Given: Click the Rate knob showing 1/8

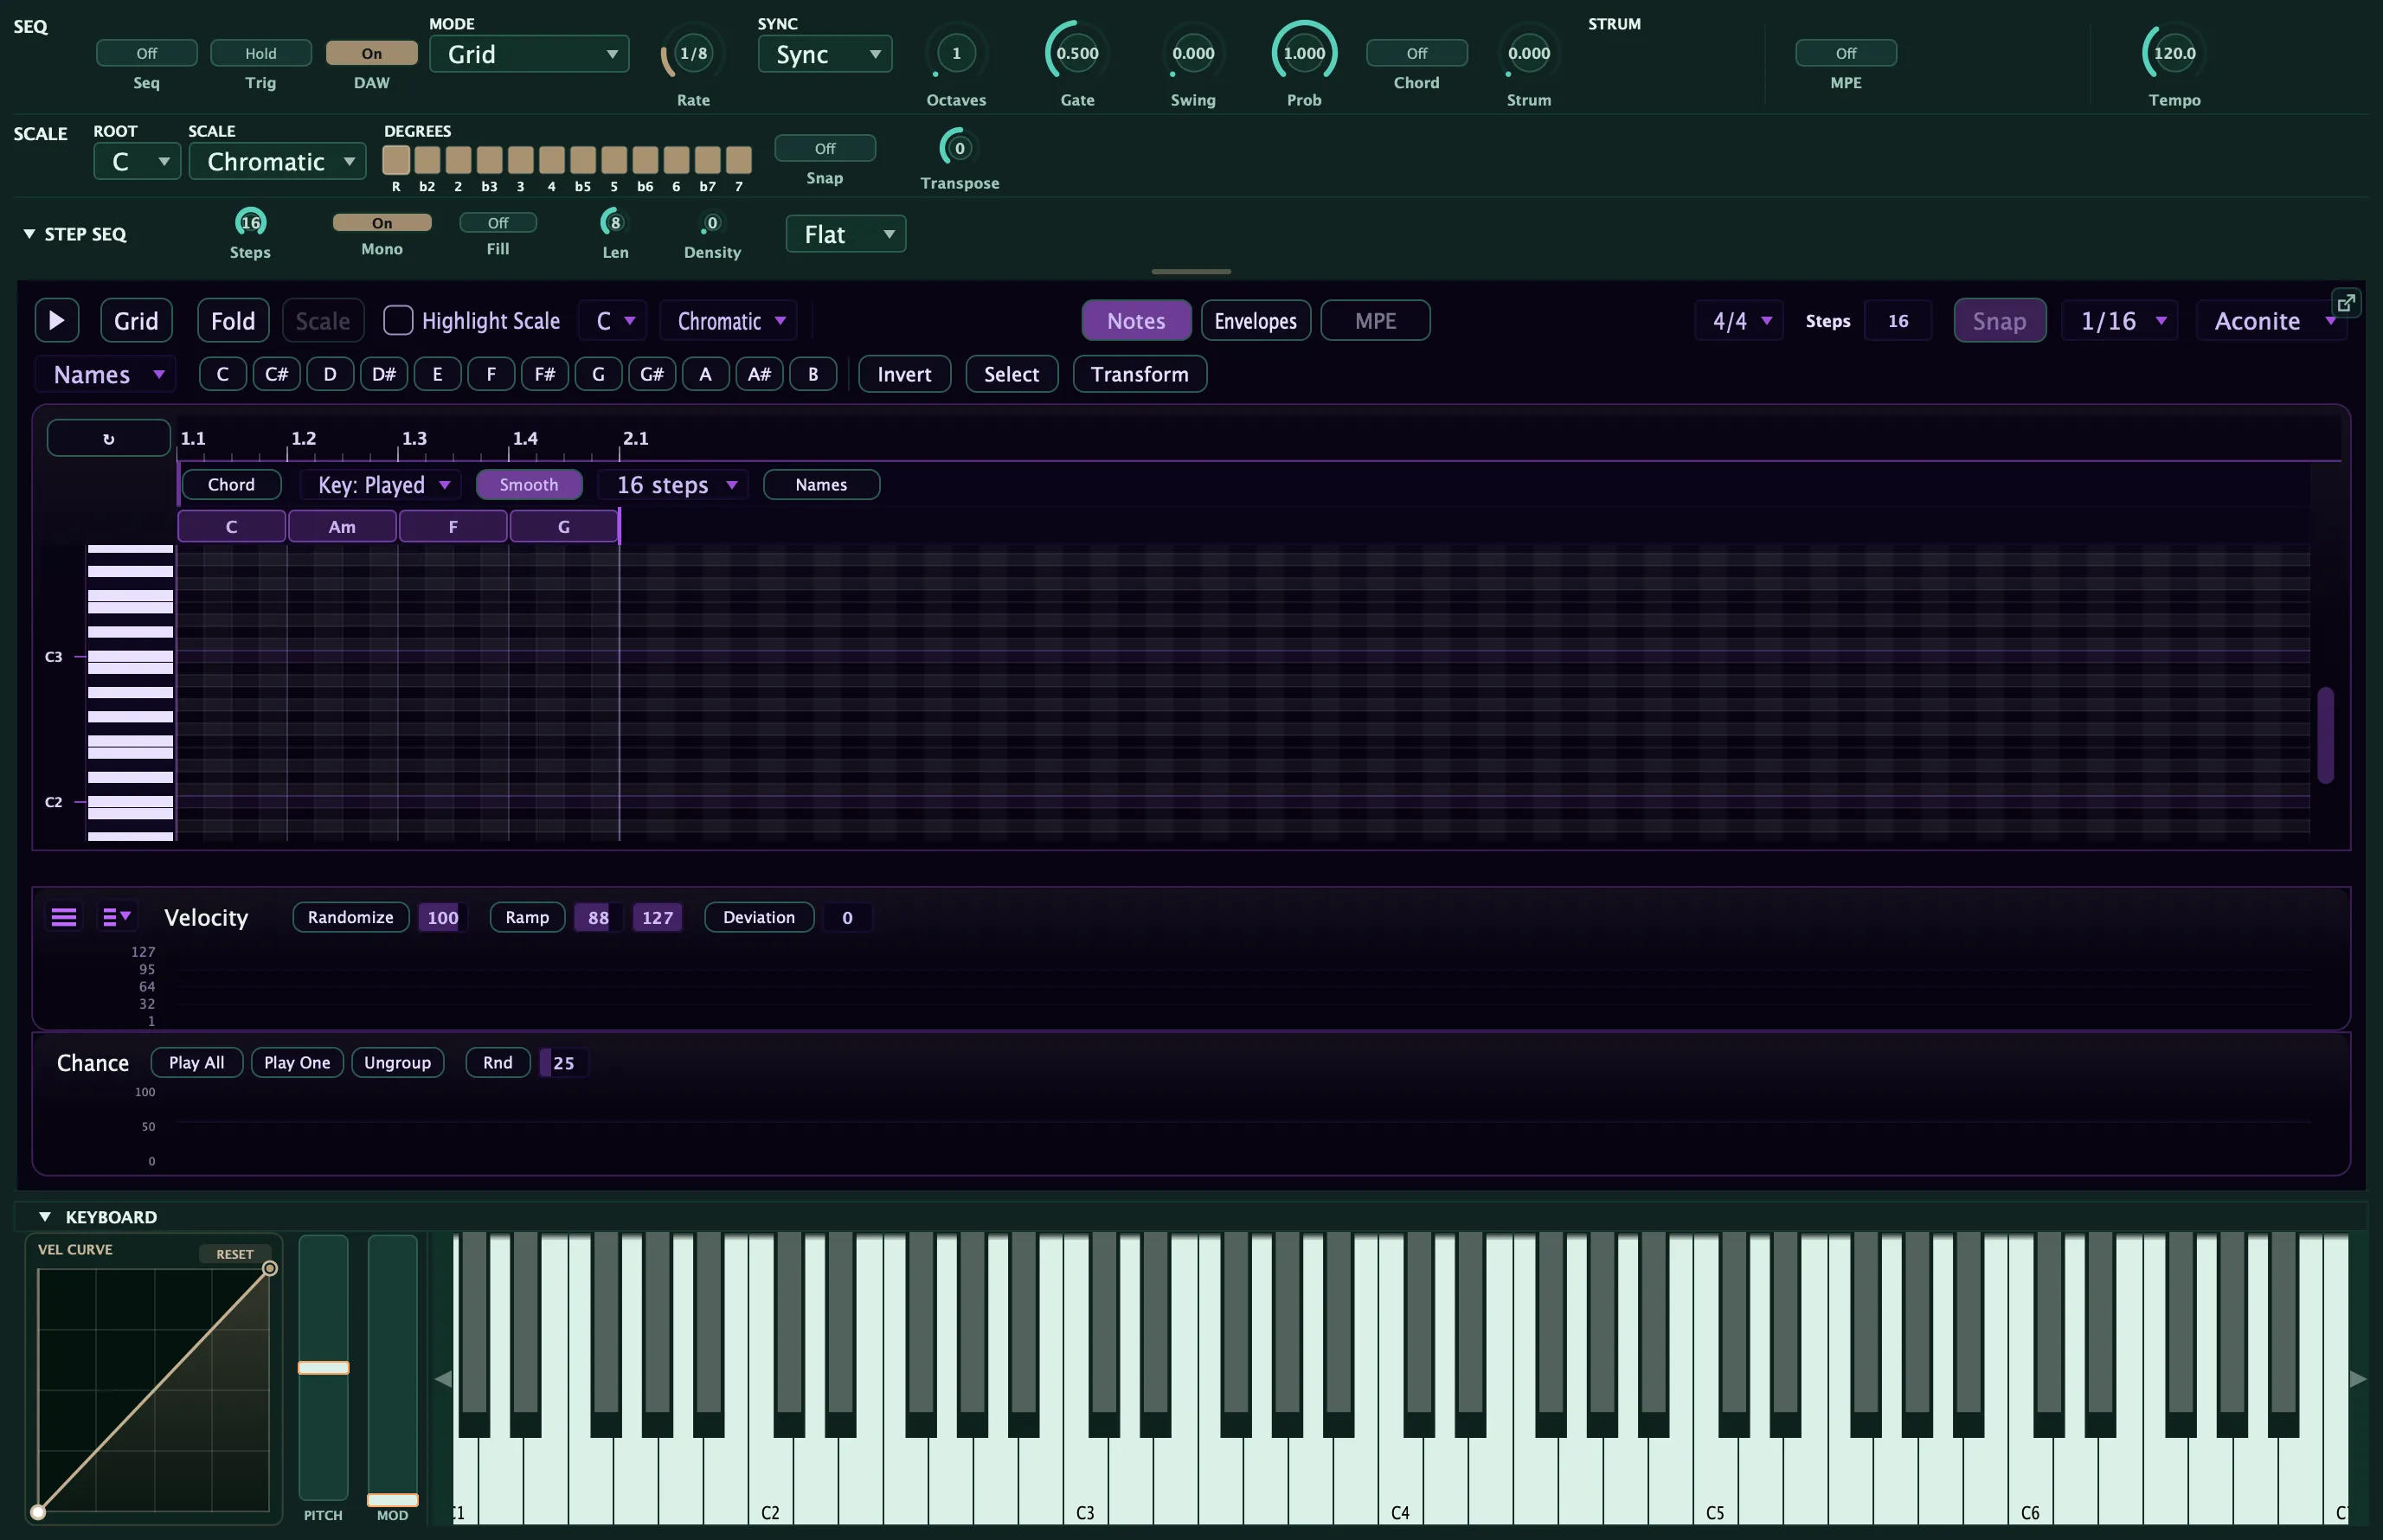Looking at the screenshot, I should tap(692, 54).
